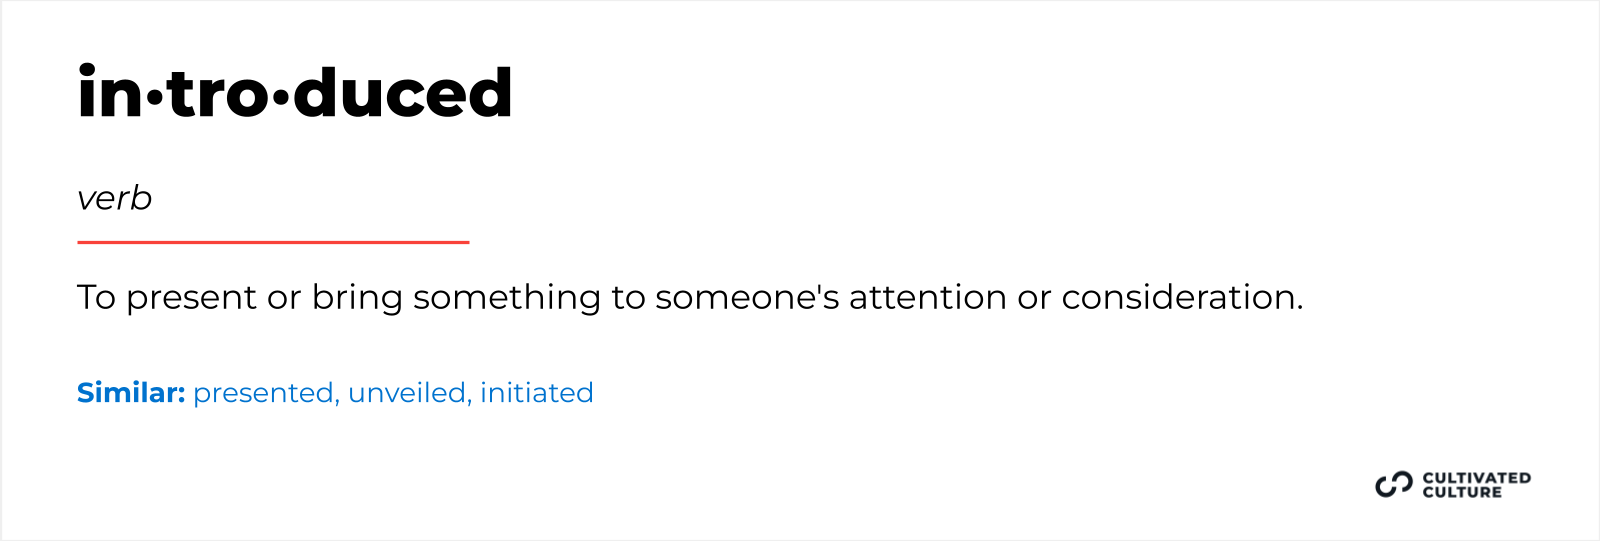This screenshot has height=541, width=1600.
Task: Click the word 'present' in the definition sentence
Action: click(191, 298)
